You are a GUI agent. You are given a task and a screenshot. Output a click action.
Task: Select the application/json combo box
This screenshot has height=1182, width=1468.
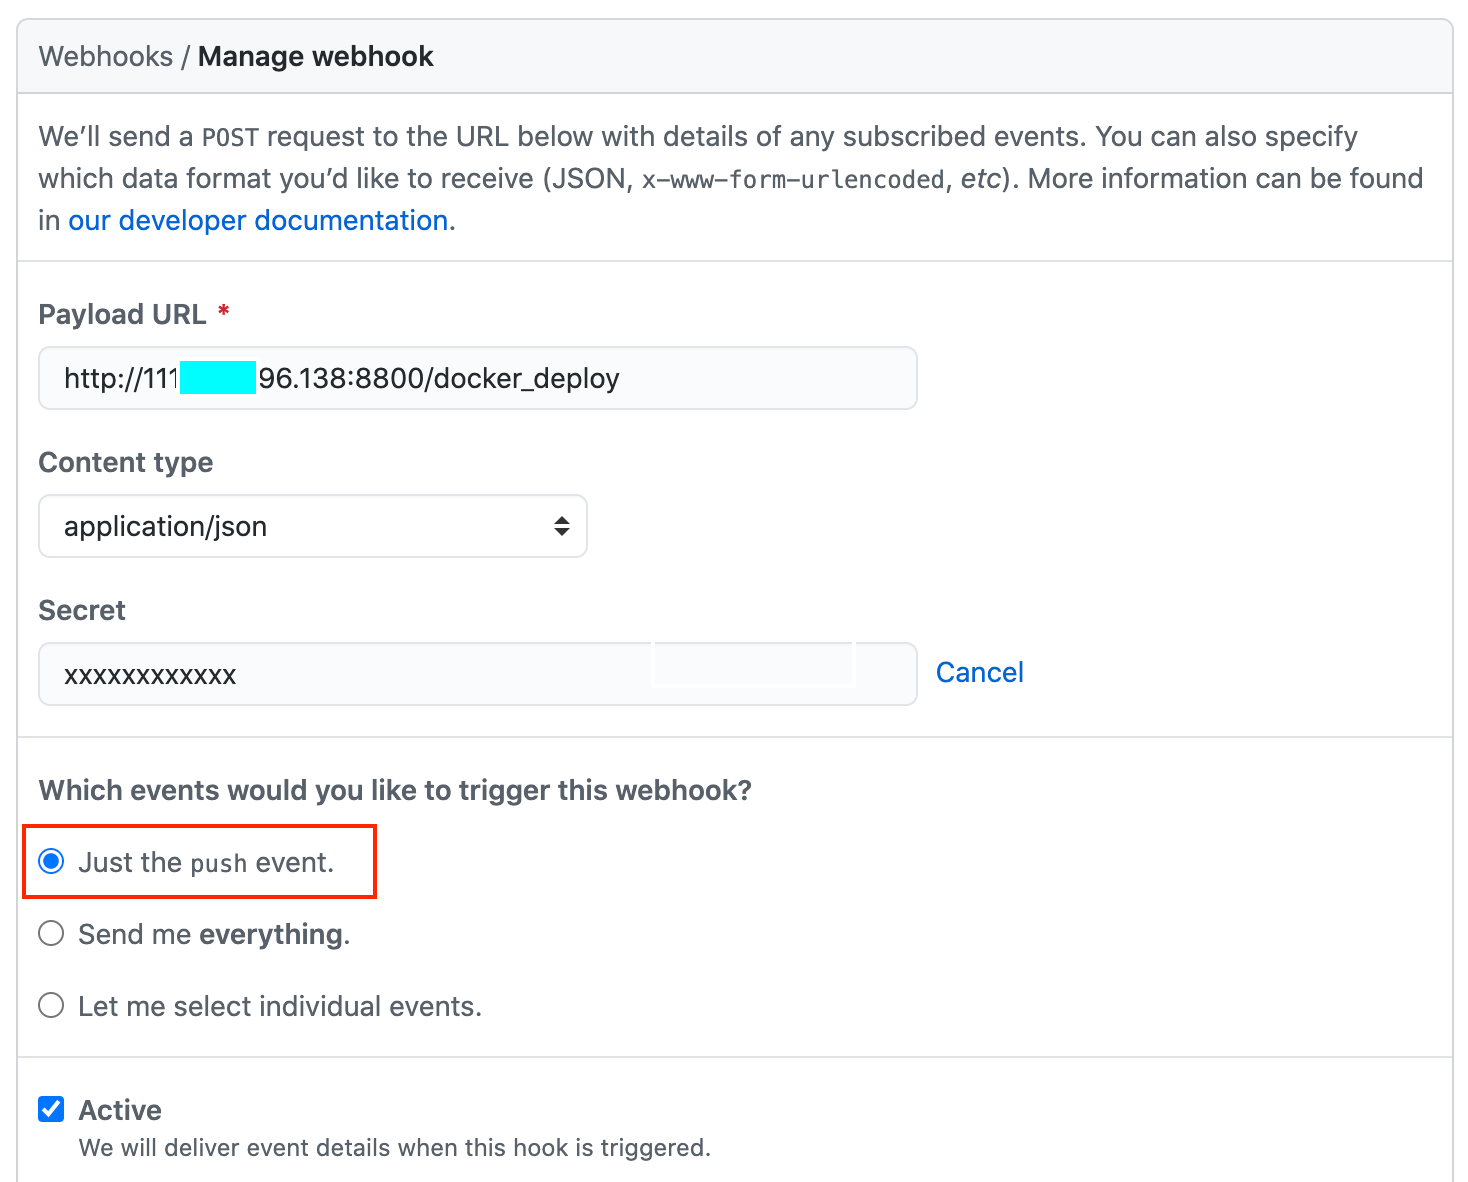(x=310, y=526)
